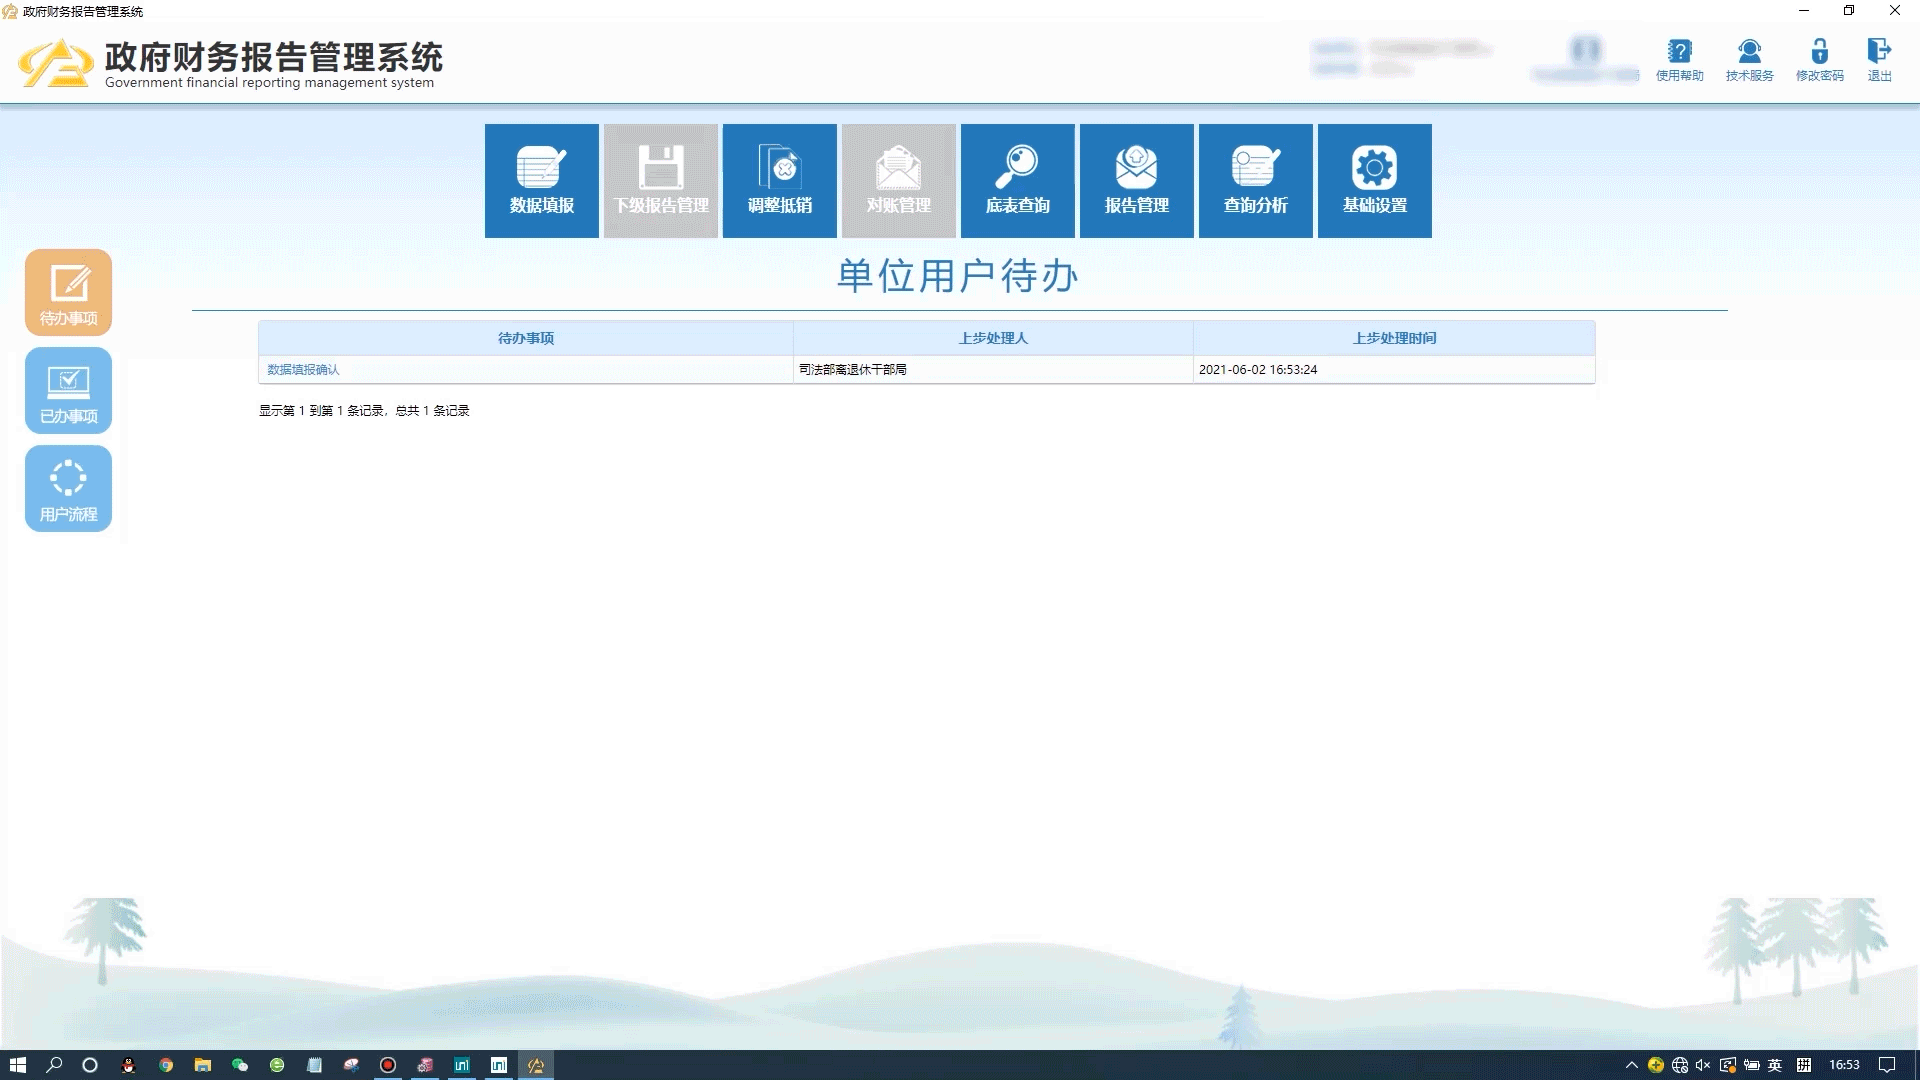Click the 技术服务 technical support icon
This screenshot has width=1920, height=1080.
click(1749, 59)
